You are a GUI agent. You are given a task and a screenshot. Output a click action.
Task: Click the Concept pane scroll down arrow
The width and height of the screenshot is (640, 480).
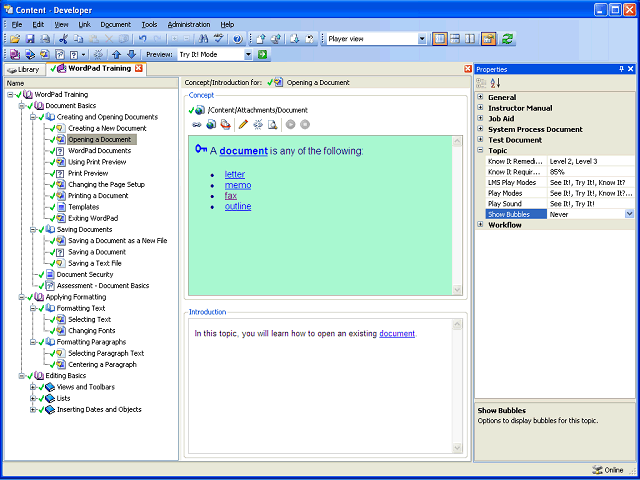click(x=457, y=290)
